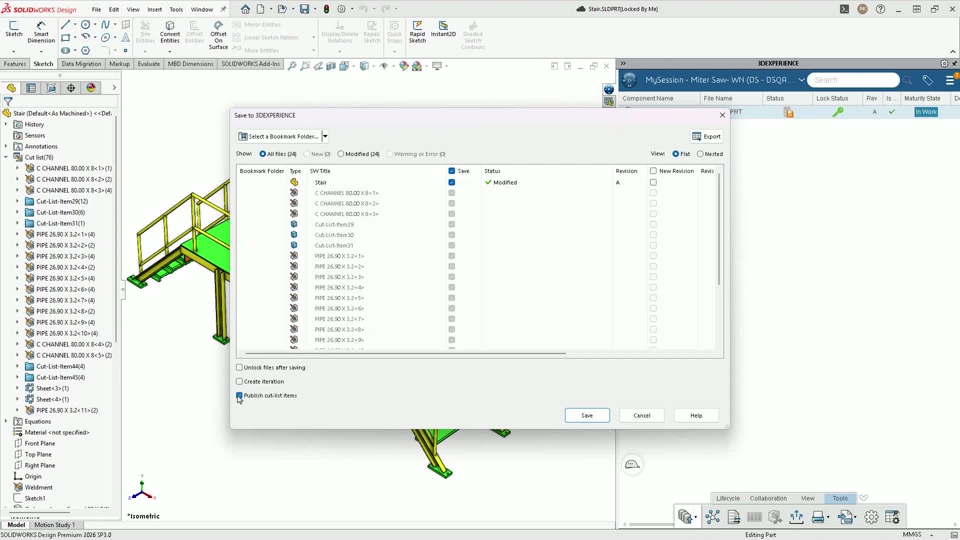Click the 3DEXPERIENCE panel settings gear
The image size is (960, 540).
[x=944, y=63]
